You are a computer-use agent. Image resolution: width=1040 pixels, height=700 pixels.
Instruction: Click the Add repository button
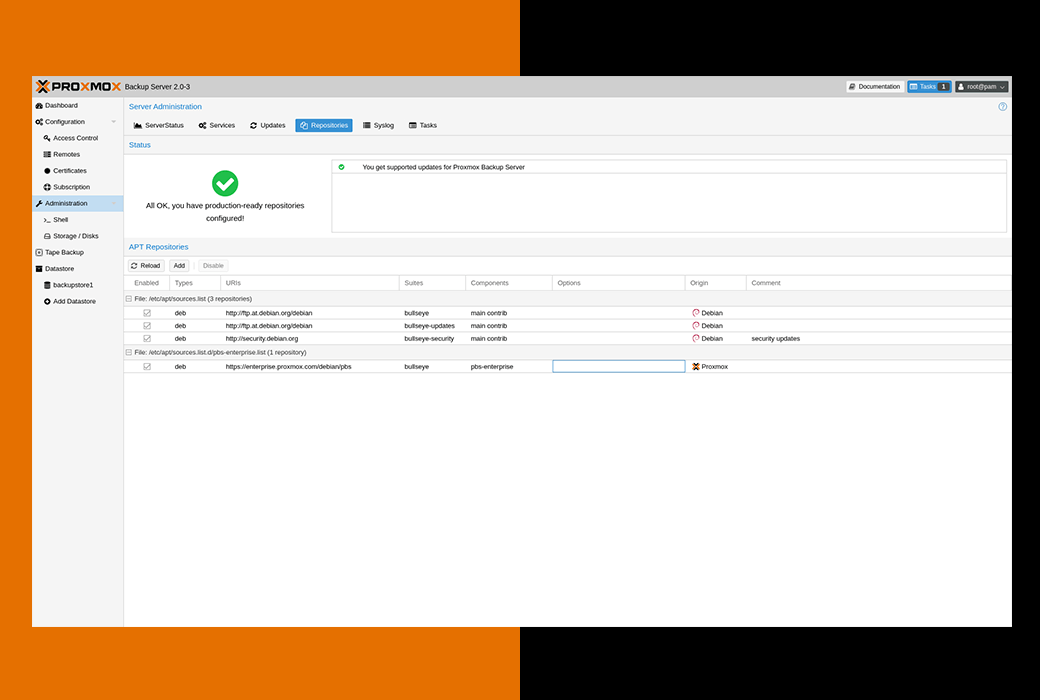(x=179, y=265)
